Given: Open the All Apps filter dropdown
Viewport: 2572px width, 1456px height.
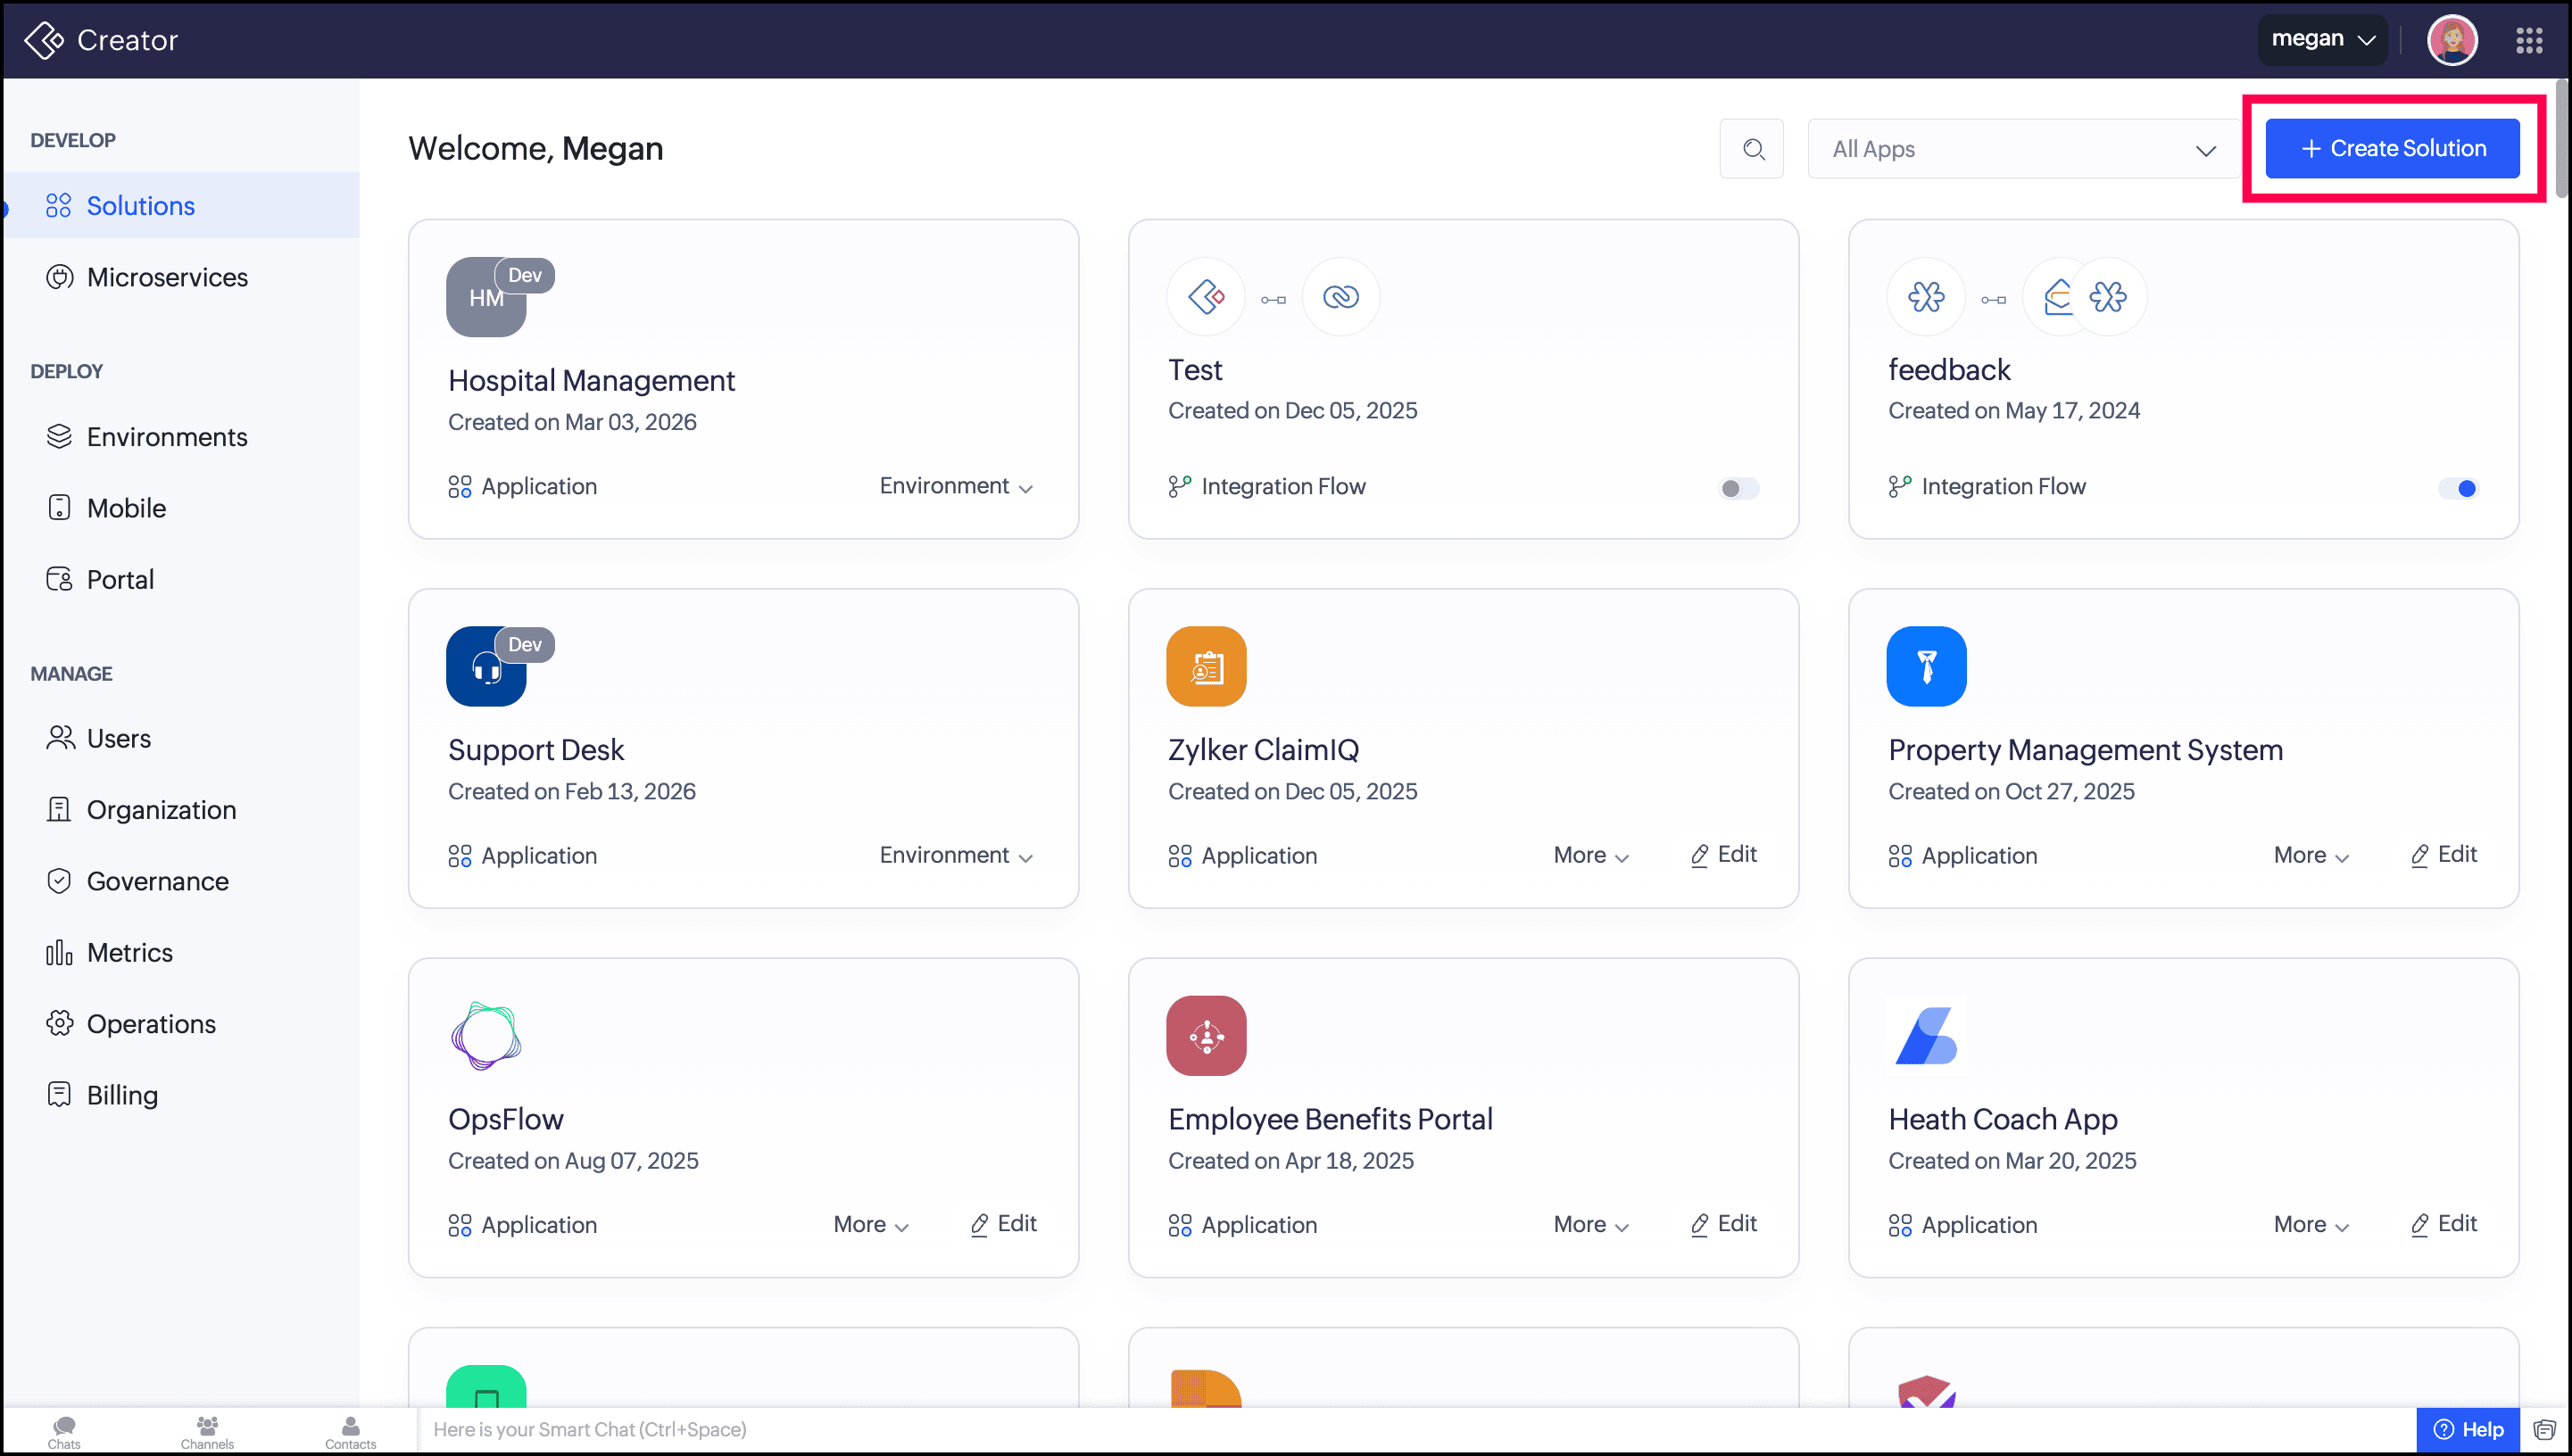Looking at the screenshot, I should pos(2023,149).
